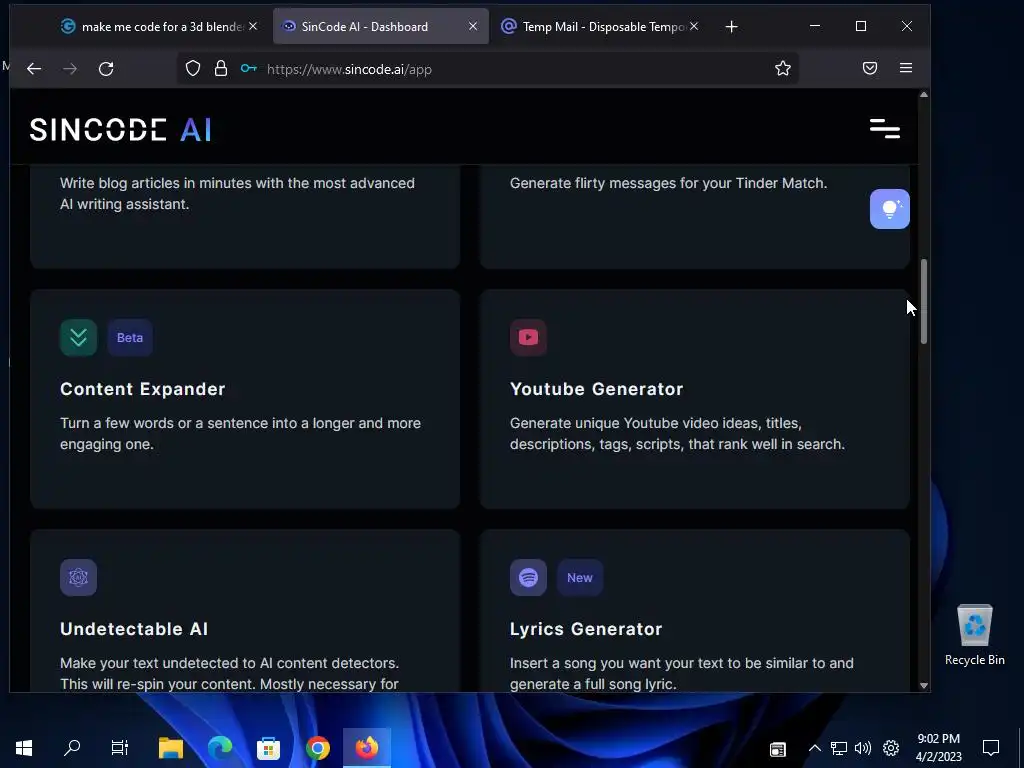Open the Undetectable AI title

coord(134,629)
